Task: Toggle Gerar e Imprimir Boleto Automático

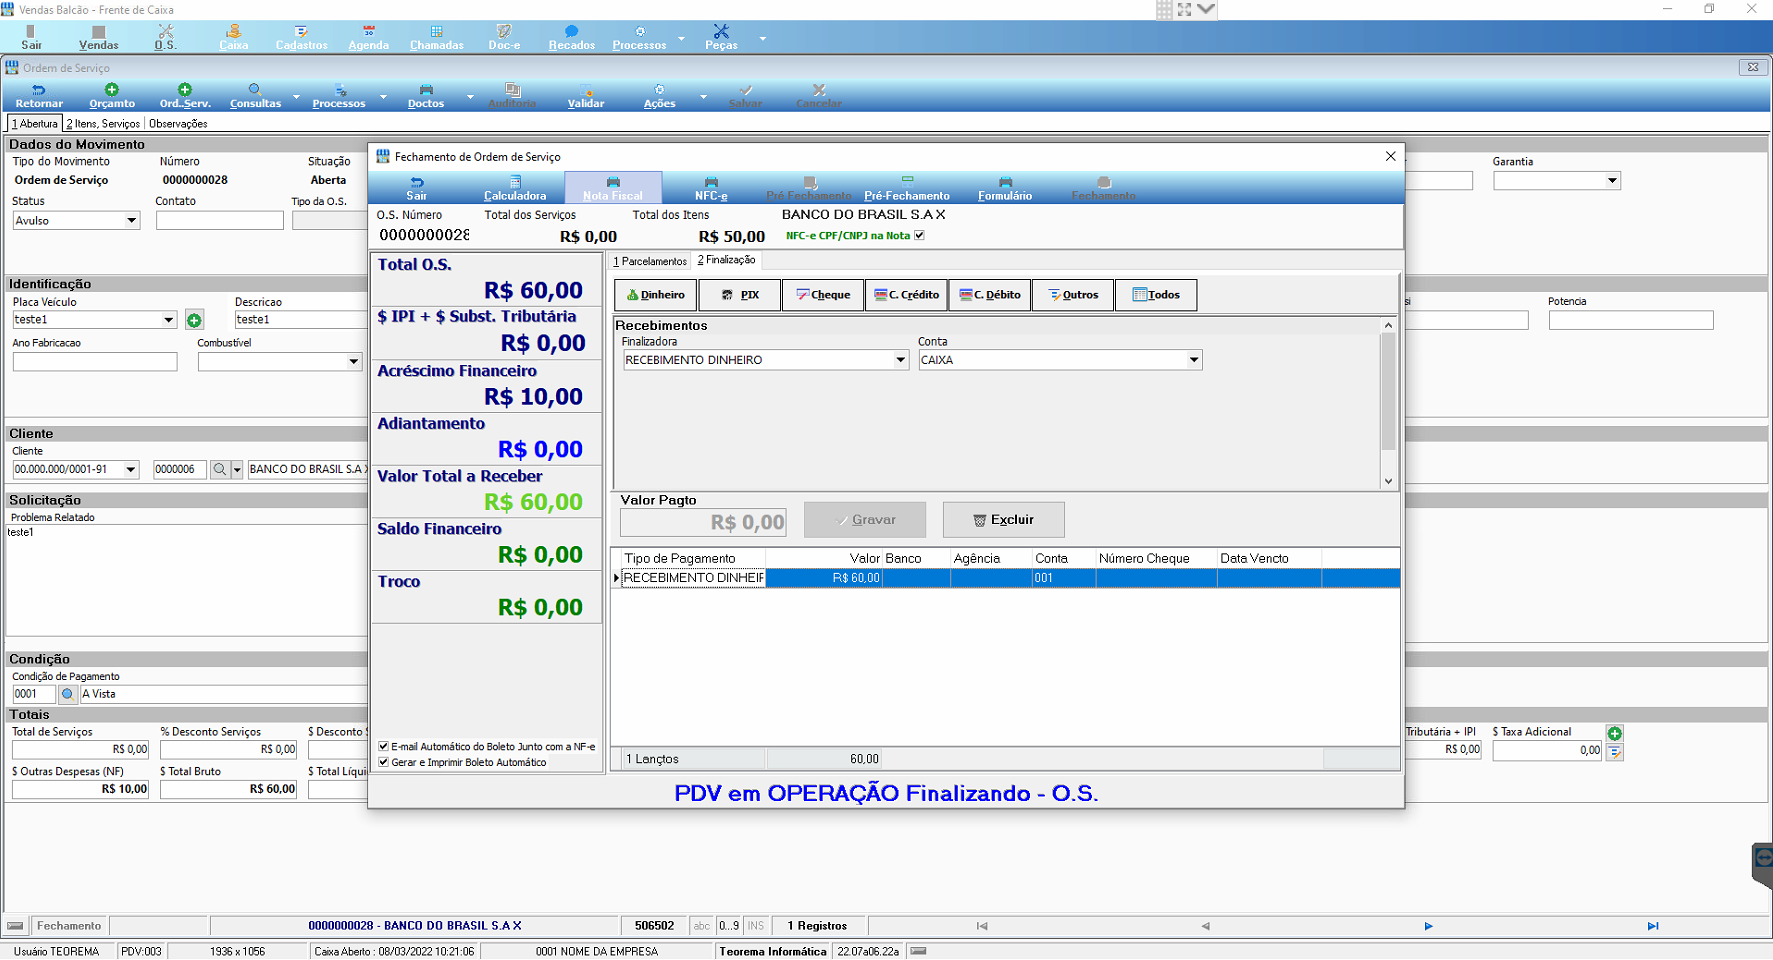Action: [x=383, y=762]
